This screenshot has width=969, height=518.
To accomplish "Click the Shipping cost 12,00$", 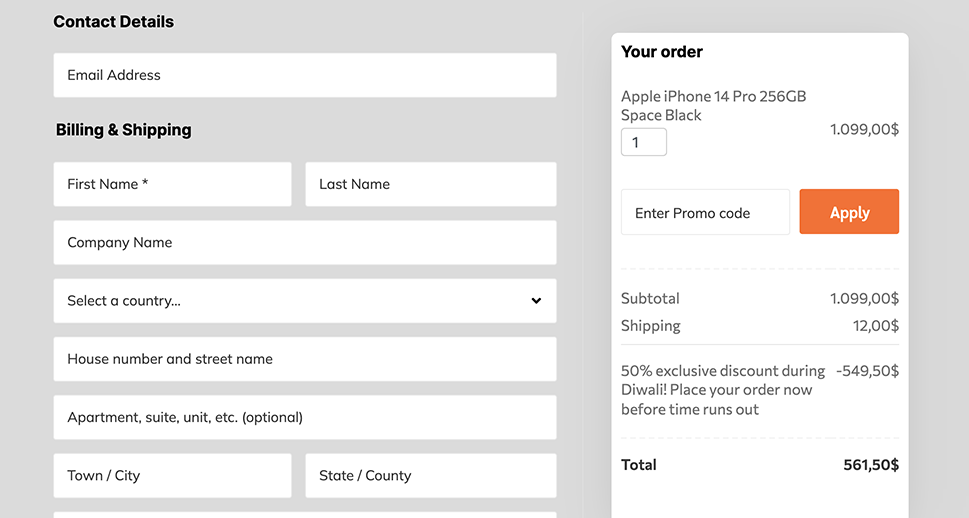I will (x=875, y=326).
